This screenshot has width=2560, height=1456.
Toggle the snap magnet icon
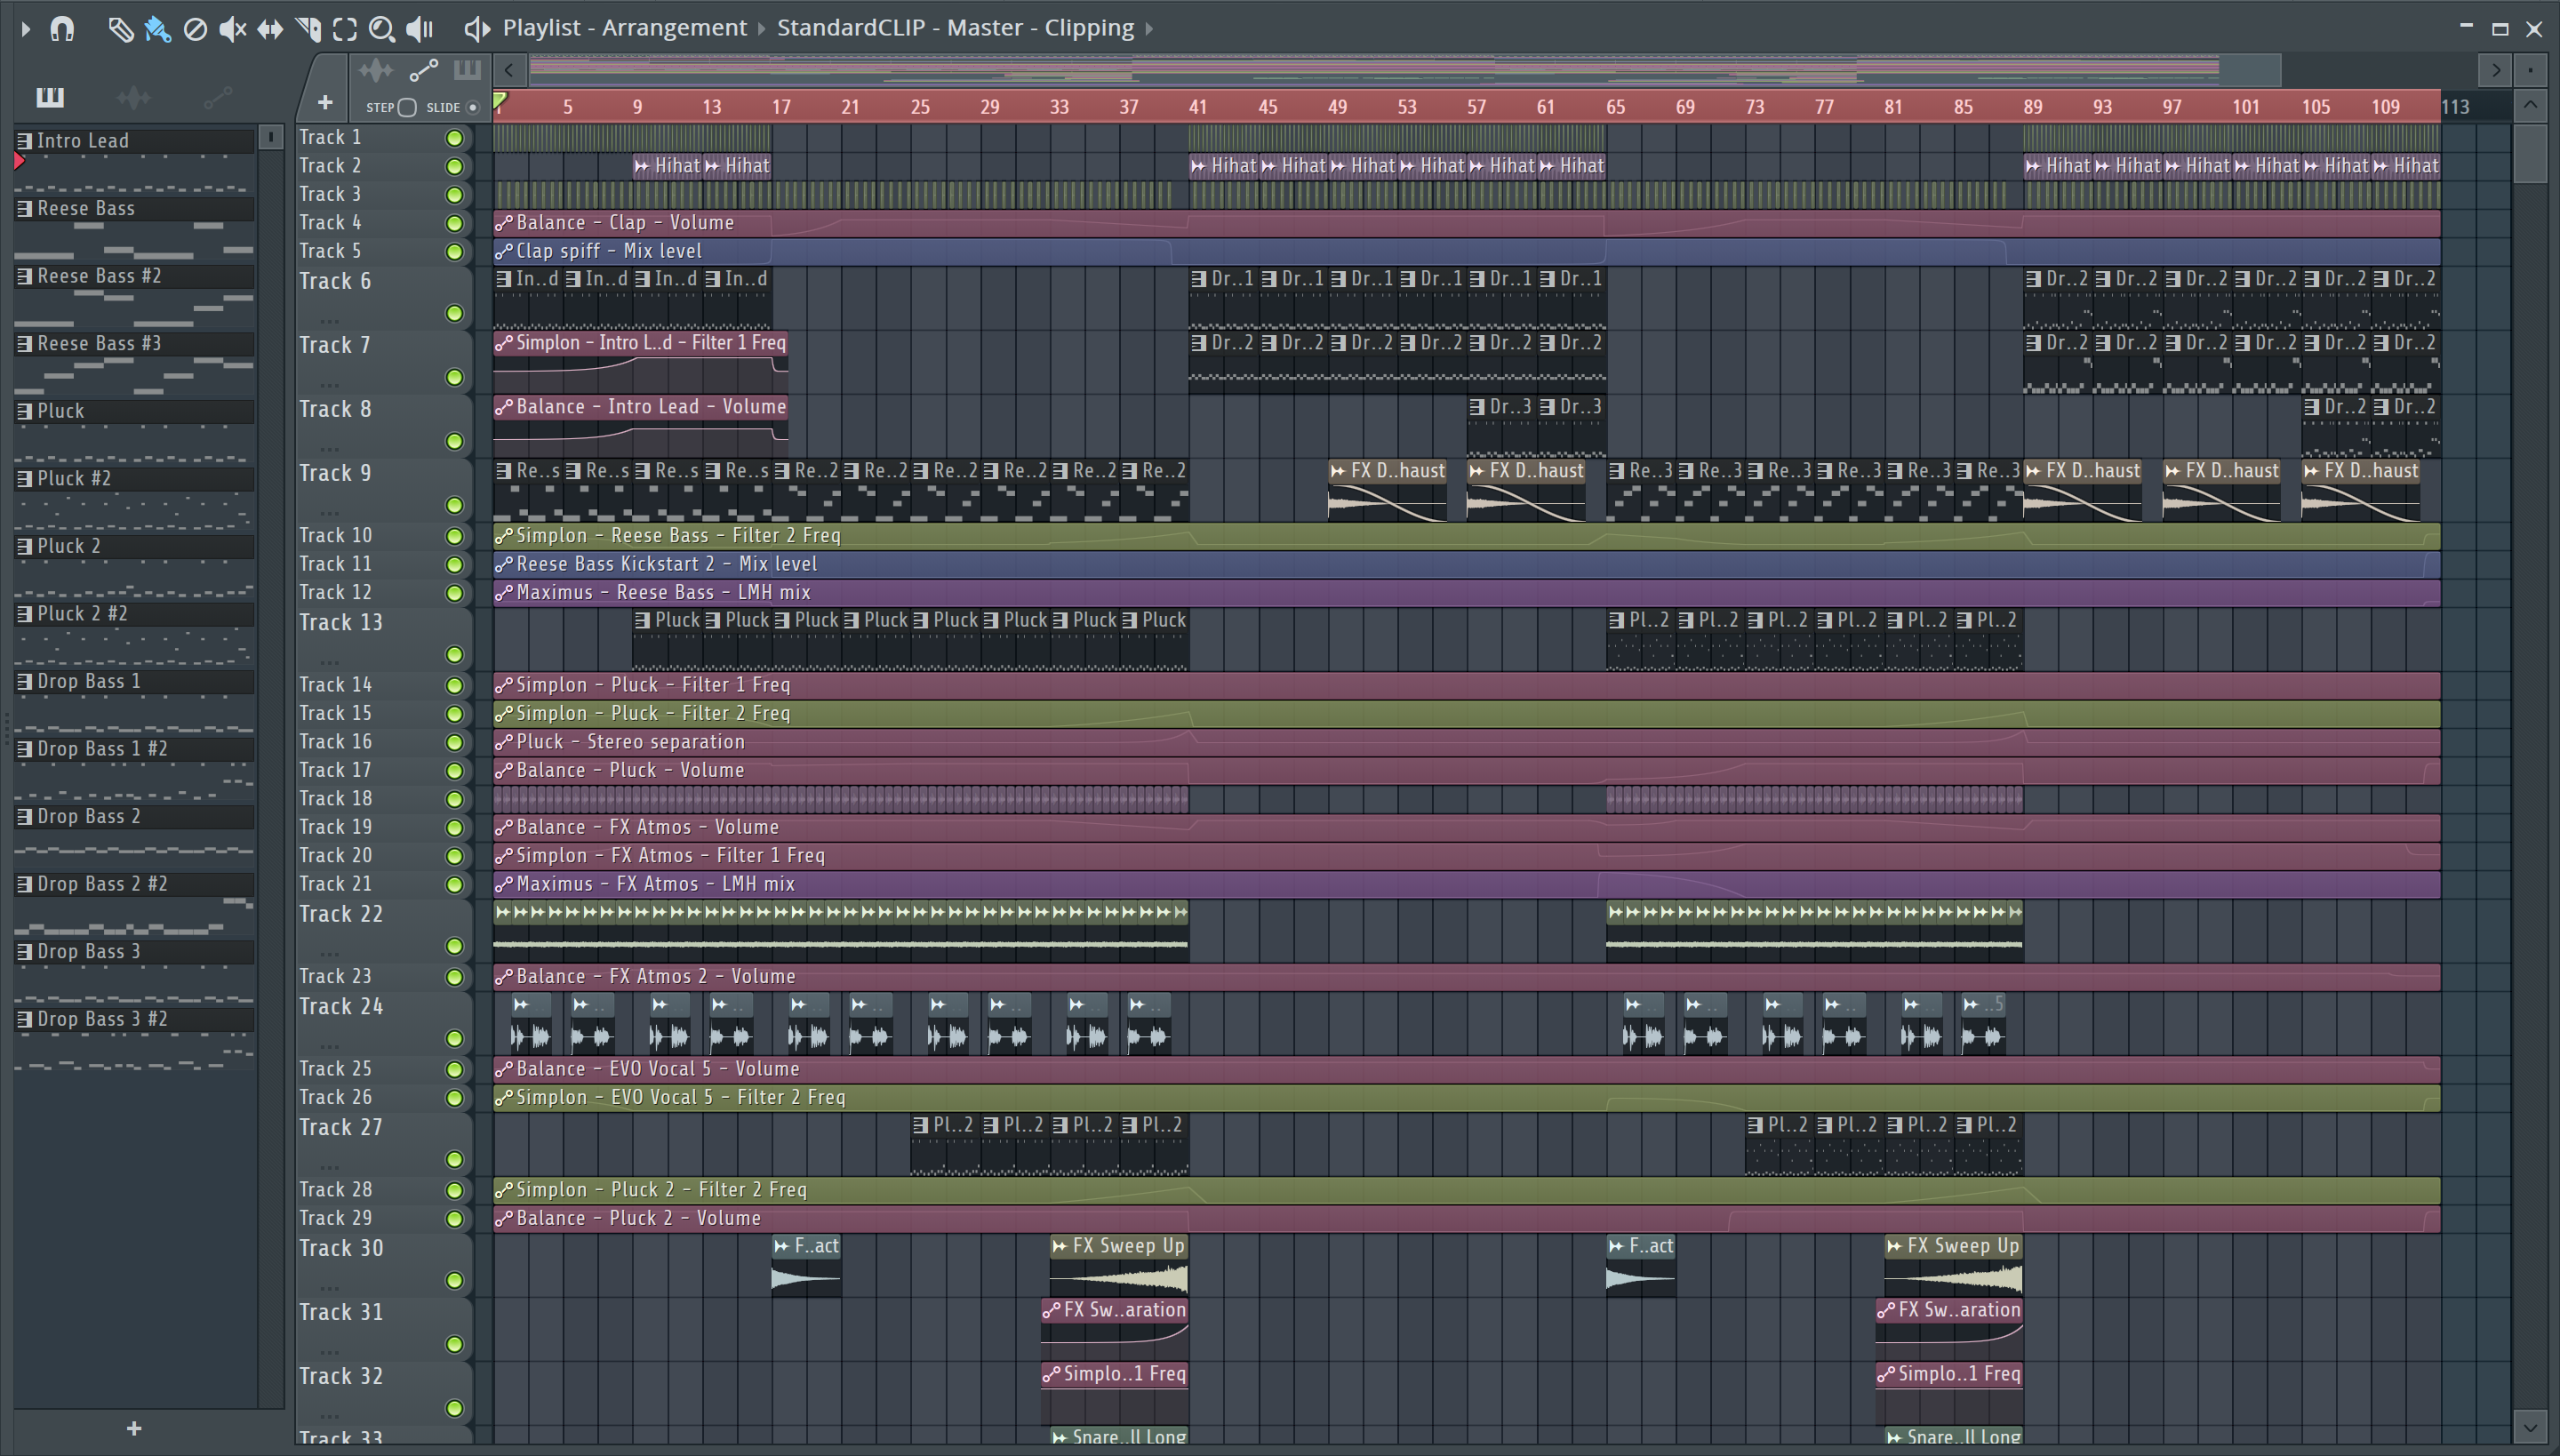pos(62,29)
